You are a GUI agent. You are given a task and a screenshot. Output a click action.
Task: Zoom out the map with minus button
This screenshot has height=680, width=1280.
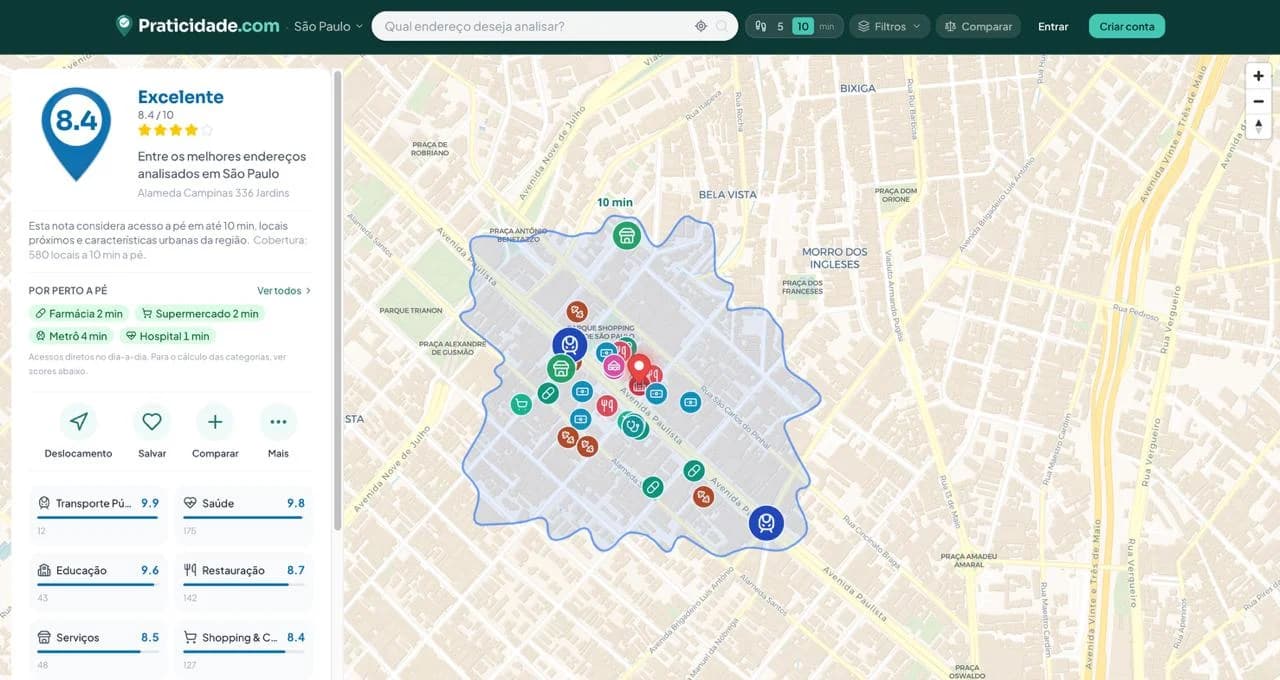[1258, 101]
